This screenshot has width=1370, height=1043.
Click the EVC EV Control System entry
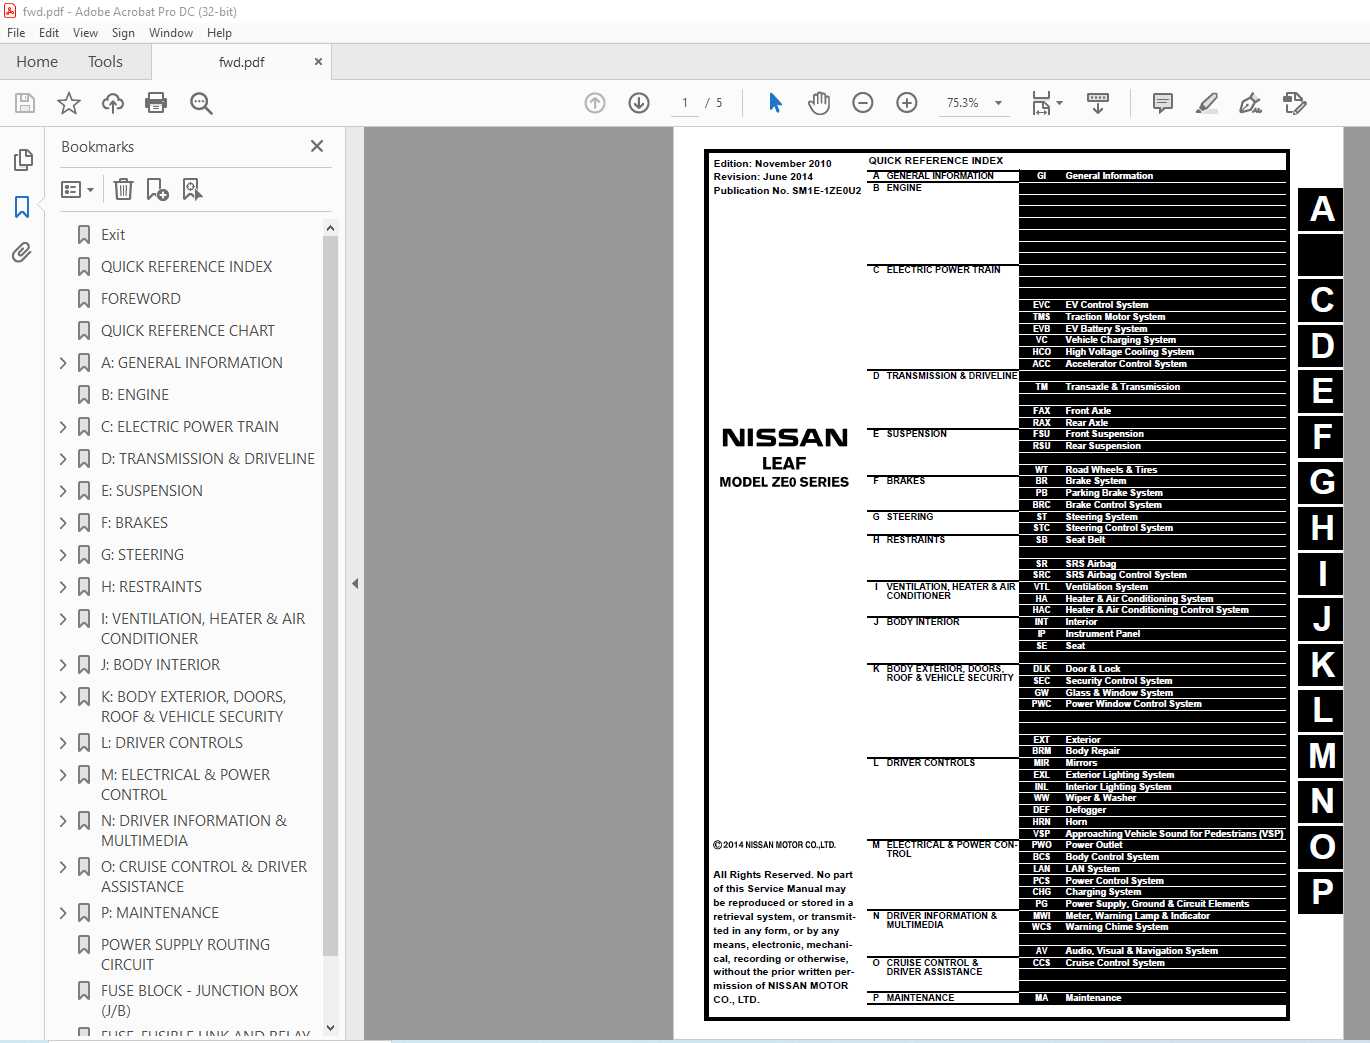[1152, 305]
